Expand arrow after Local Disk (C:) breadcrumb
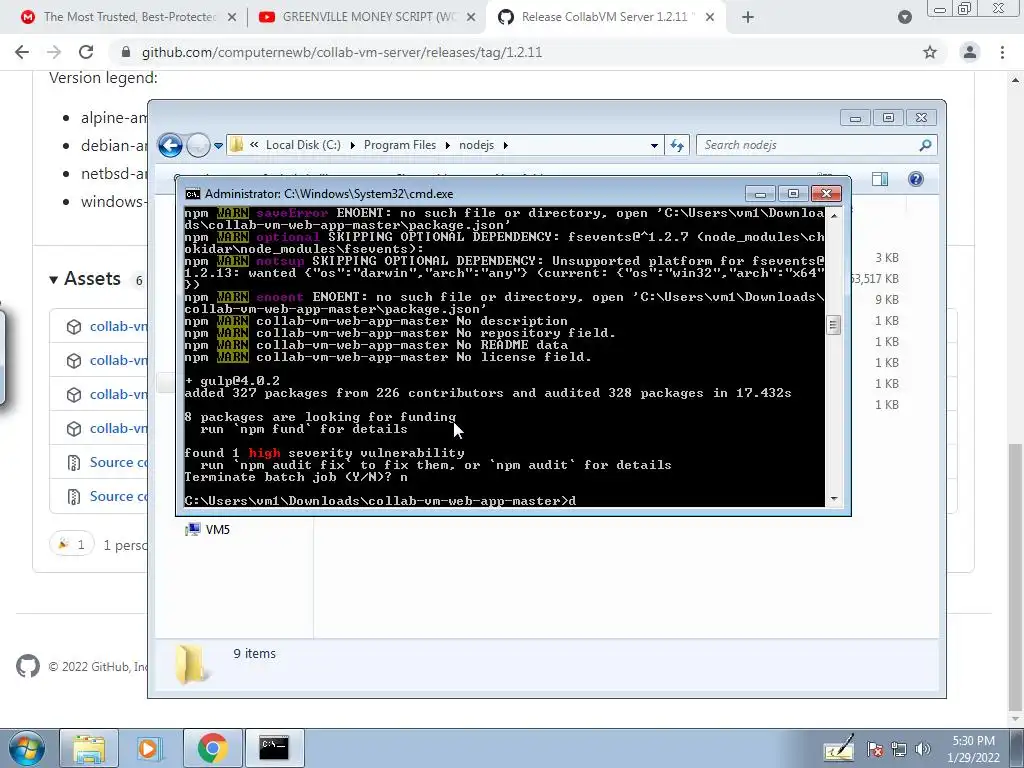 [x=352, y=145]
